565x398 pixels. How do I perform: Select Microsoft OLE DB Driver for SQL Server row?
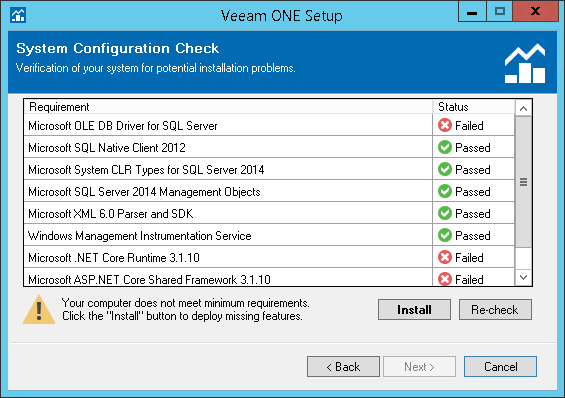(x=269, y=125)
